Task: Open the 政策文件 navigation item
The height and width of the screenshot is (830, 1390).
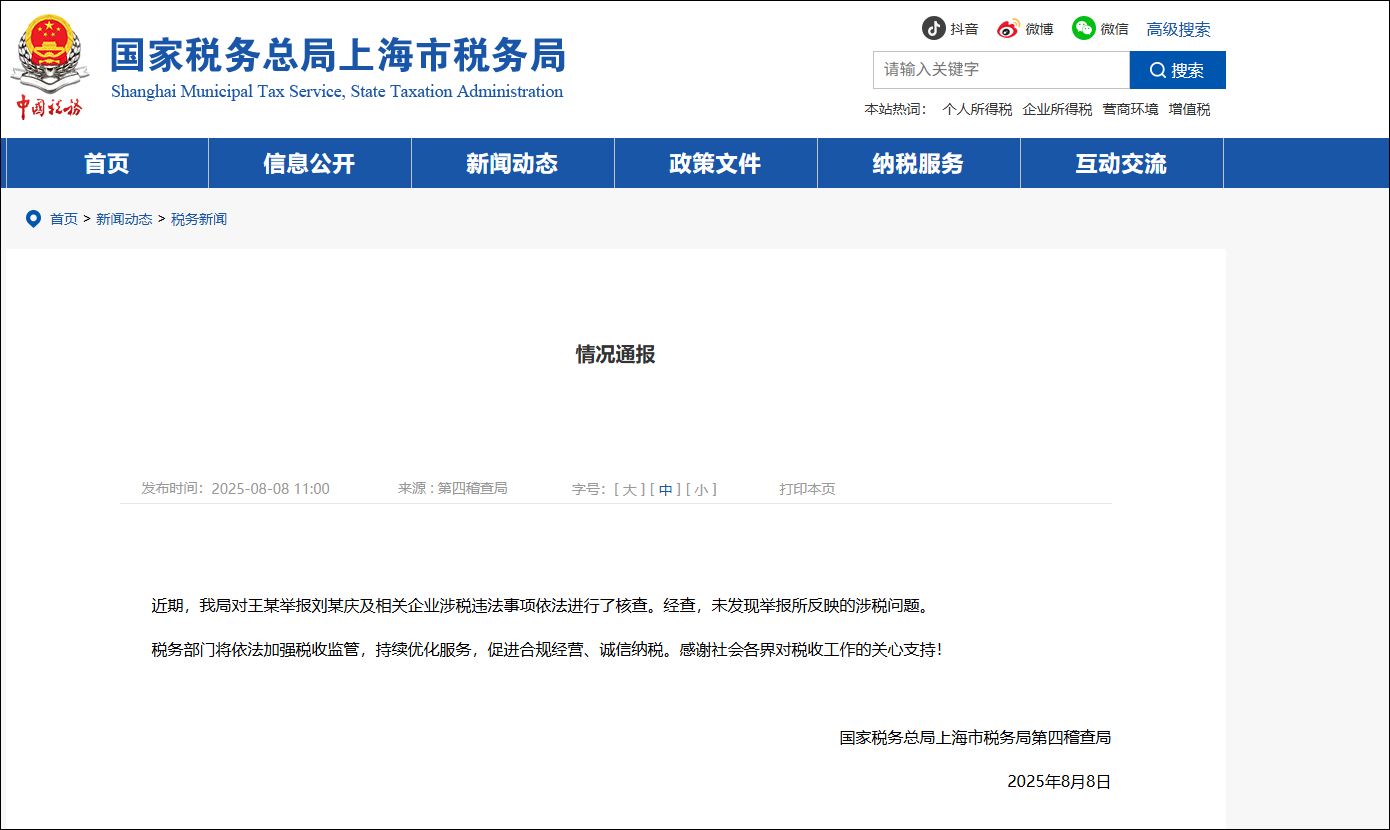Action: tap(715, 164)
